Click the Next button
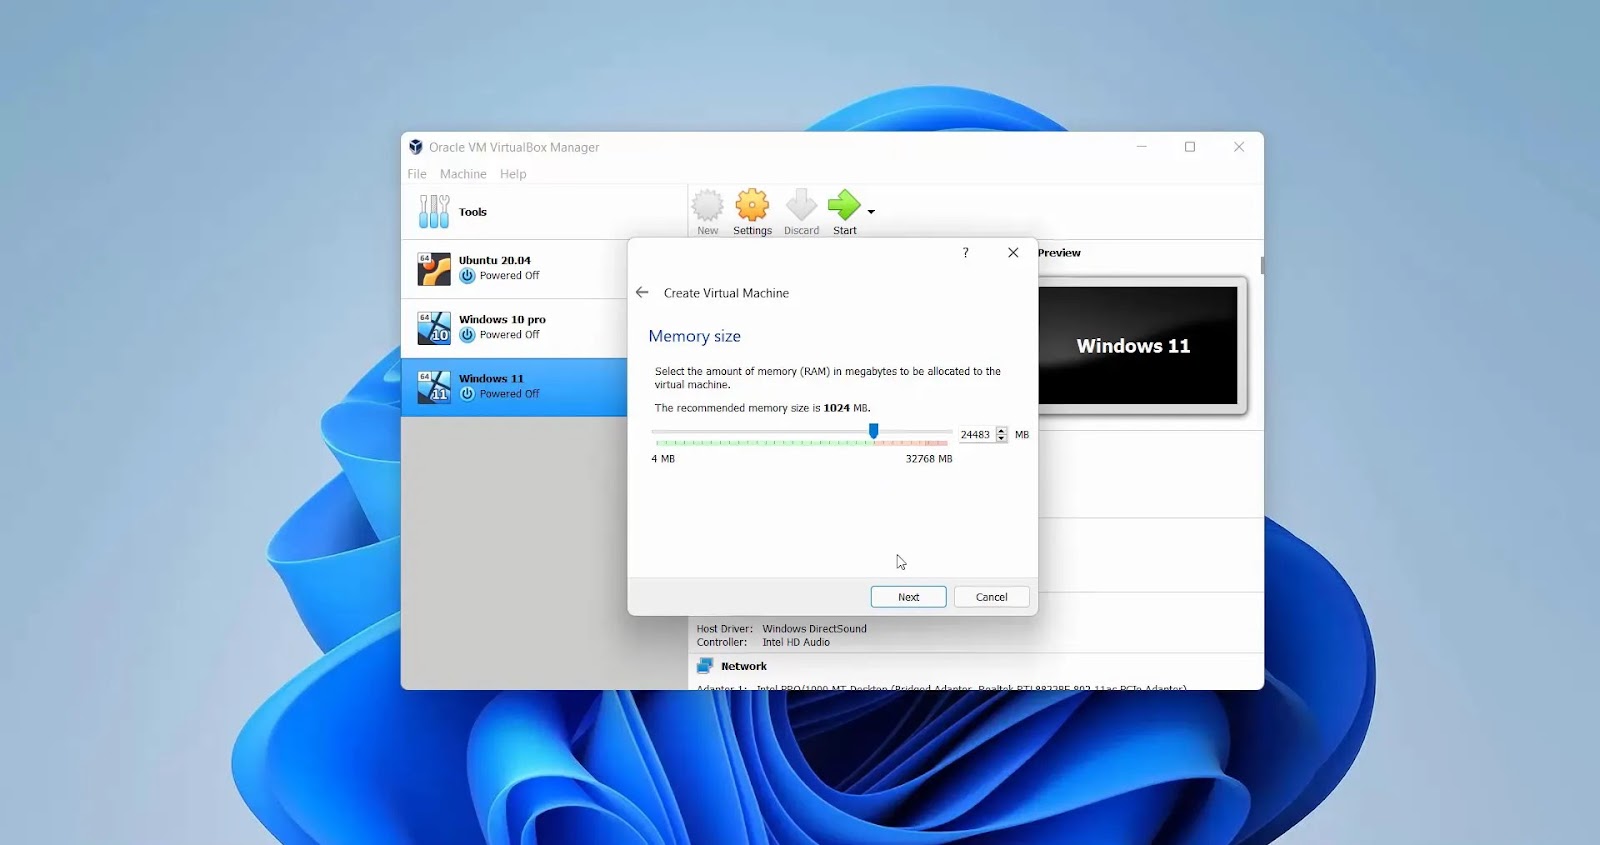Screen dimensions: 1600x845 pos(908,597)
